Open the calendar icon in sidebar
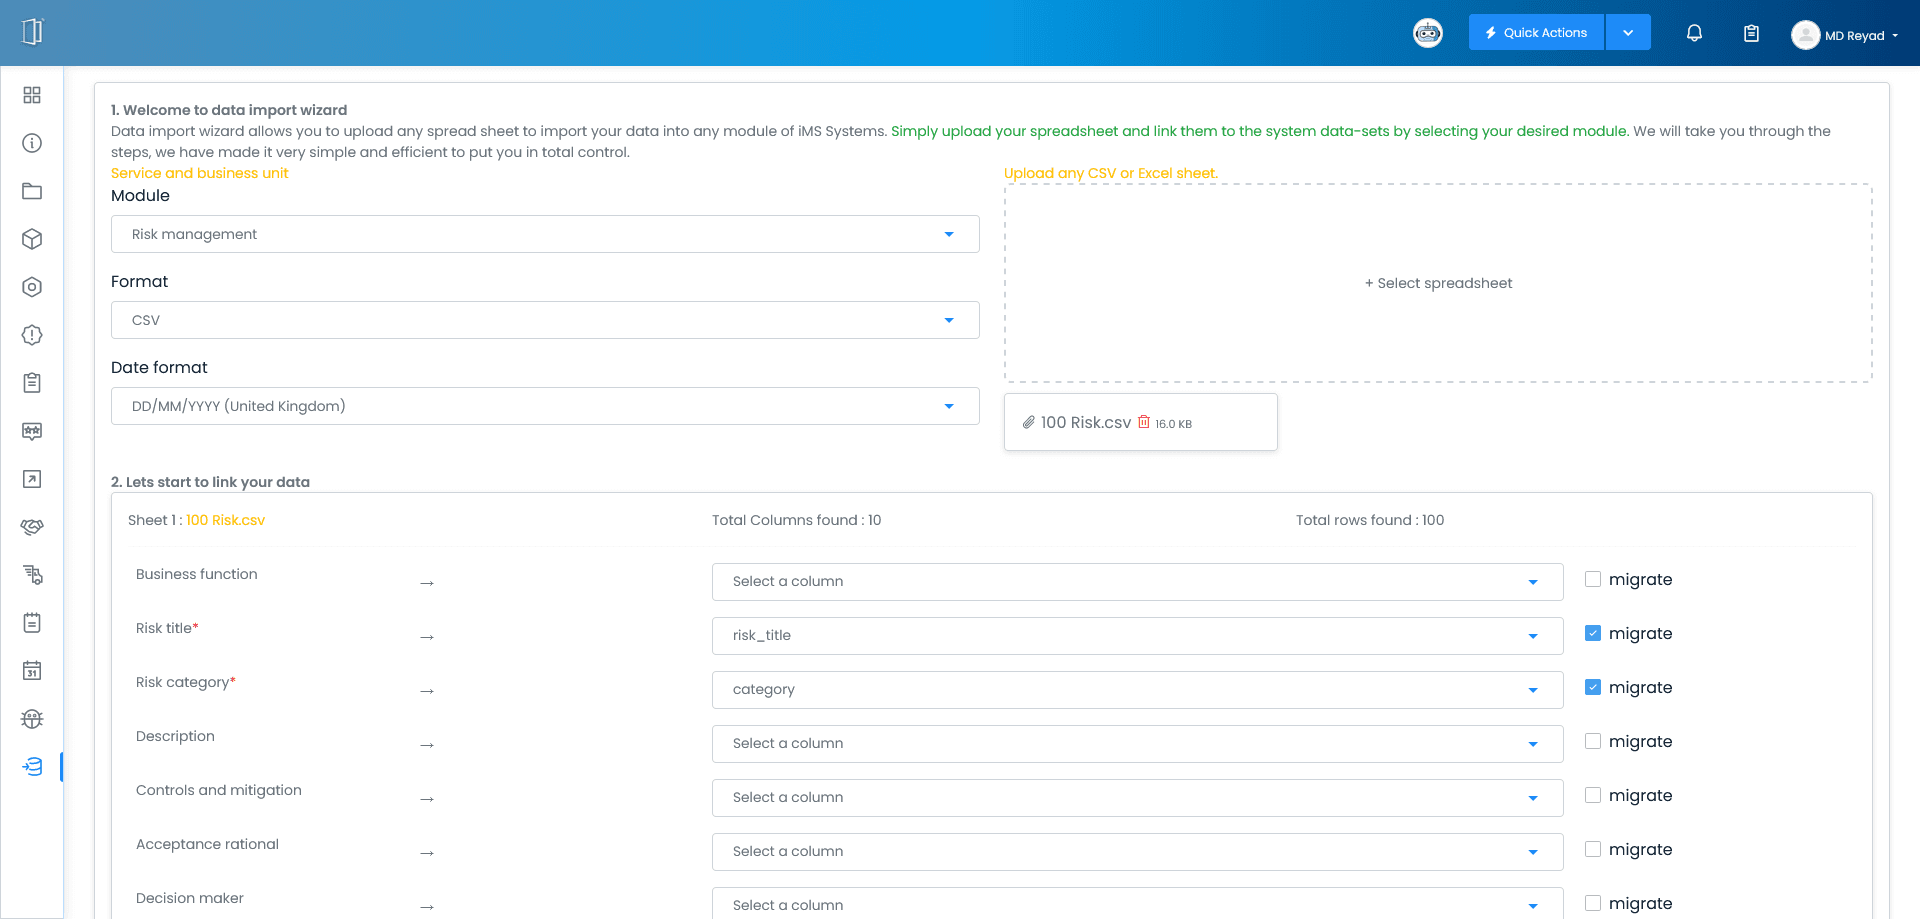 pos(32,671)
